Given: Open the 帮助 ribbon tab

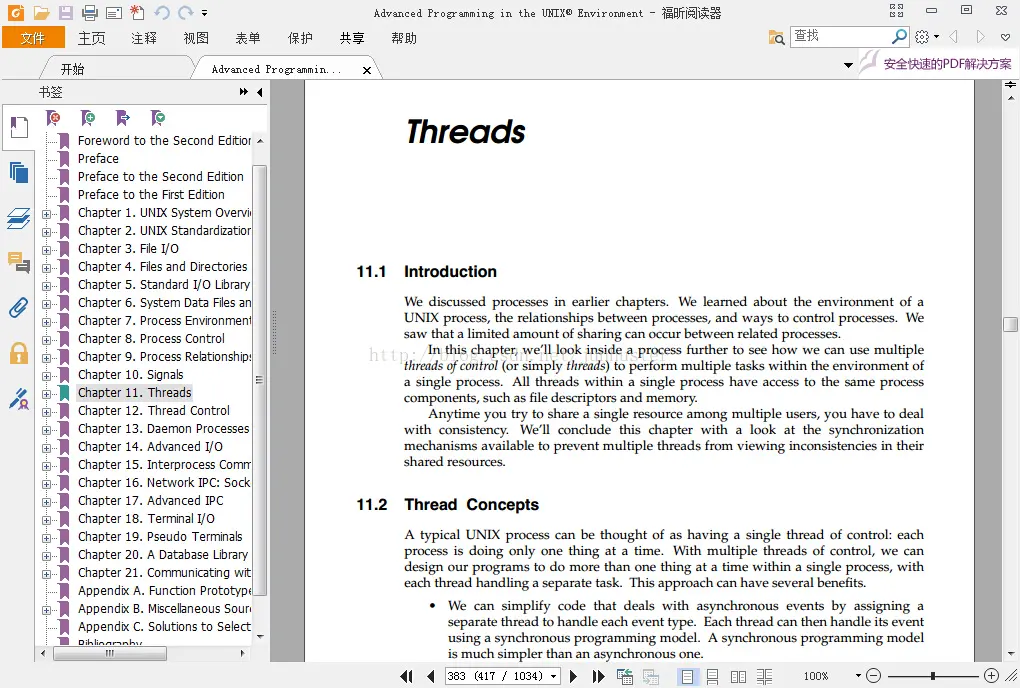Looking at the screenshot, I should click(x=404, y=38).
